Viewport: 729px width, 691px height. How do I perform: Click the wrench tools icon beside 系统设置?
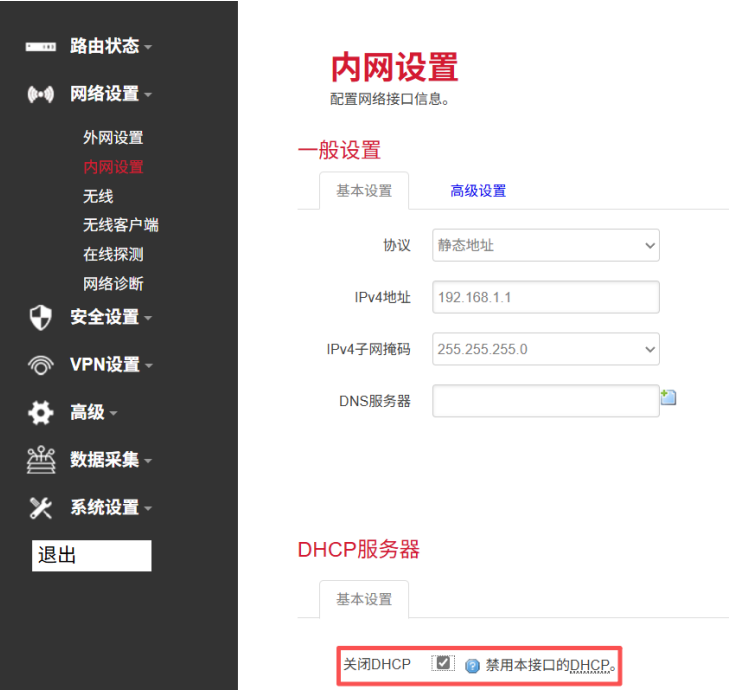point(40,508)
